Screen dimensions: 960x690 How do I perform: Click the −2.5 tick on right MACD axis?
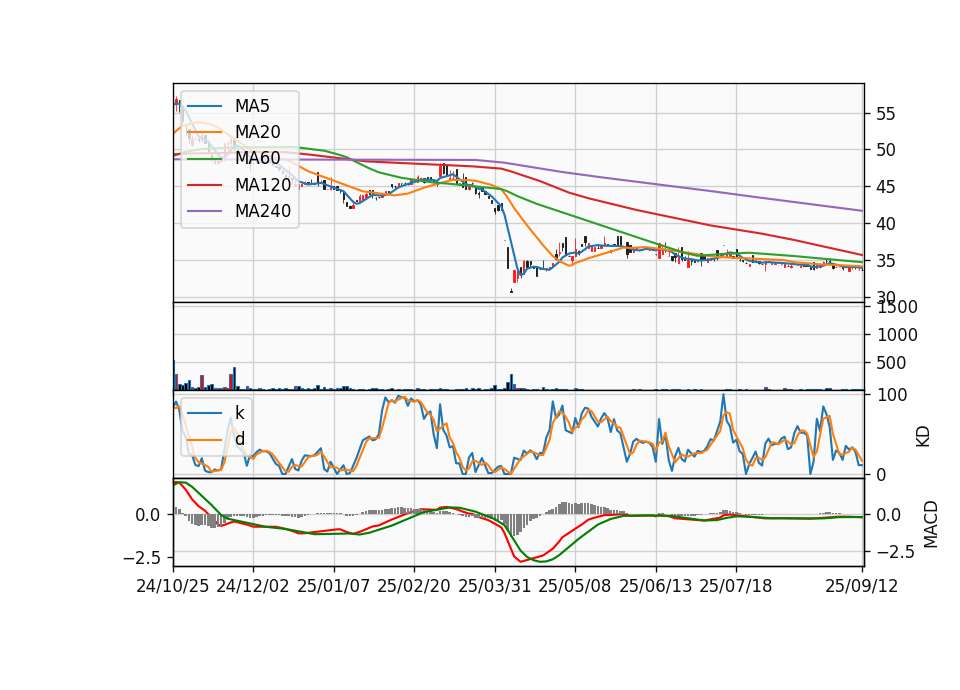pyautogui.click(x=896, y=552)
